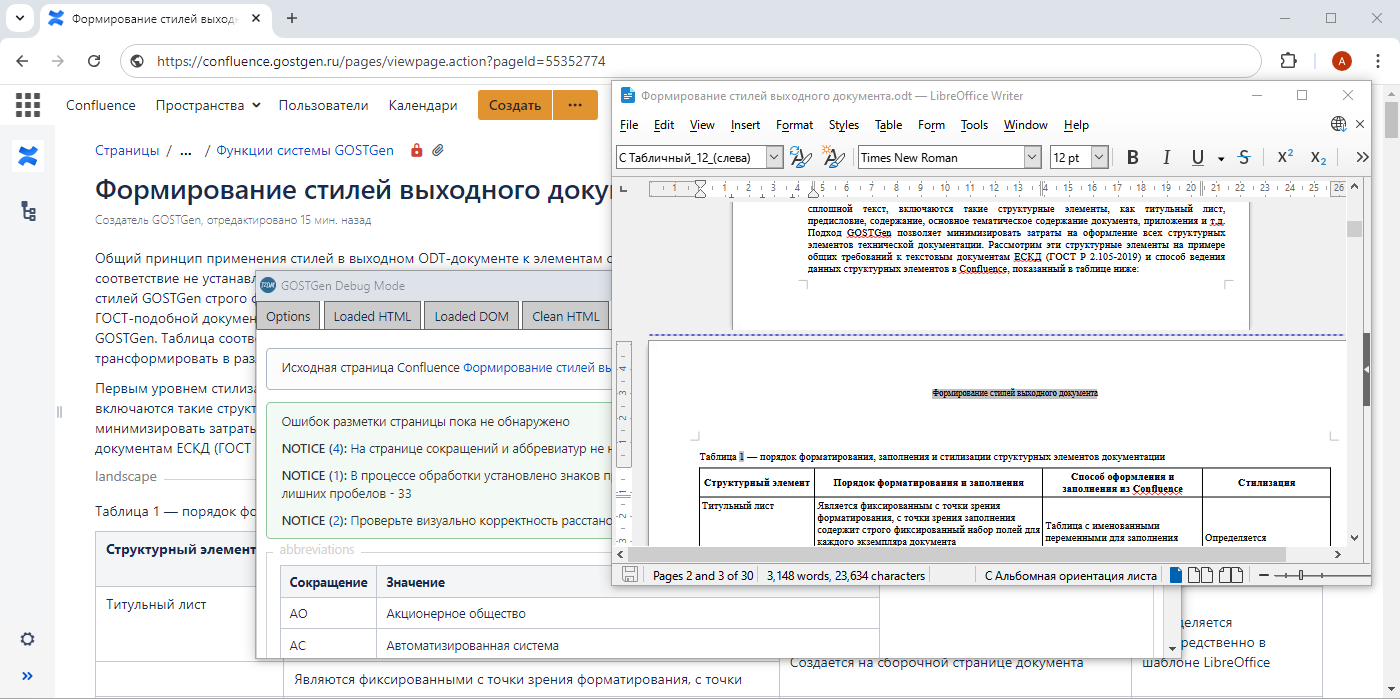The image size is (1400, 700).
Task: Apply subscript in Writer toolbar
Action: 1318,157
